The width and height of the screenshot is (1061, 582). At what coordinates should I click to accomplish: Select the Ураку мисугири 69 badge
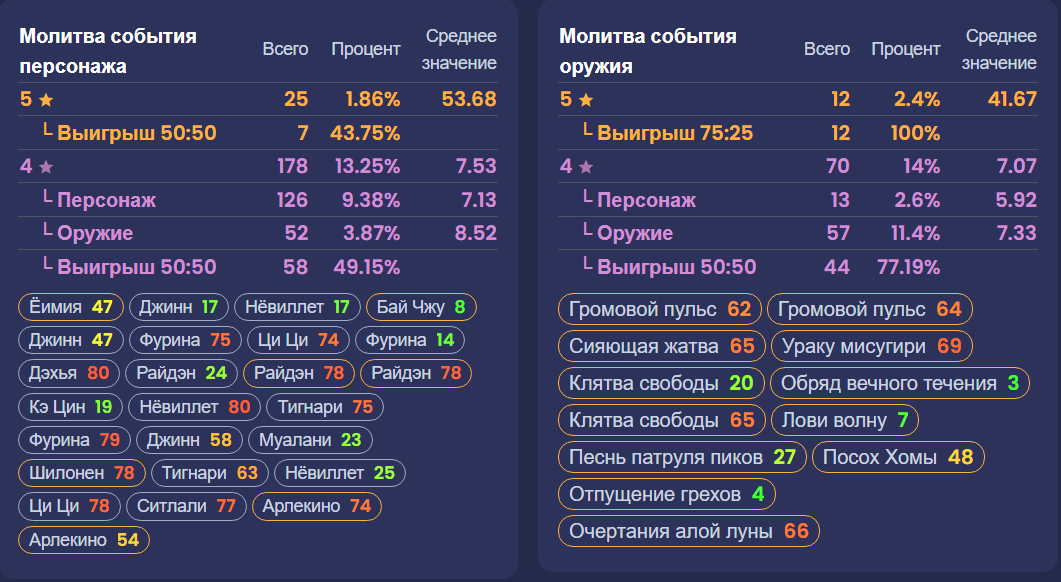pos(872,346)
